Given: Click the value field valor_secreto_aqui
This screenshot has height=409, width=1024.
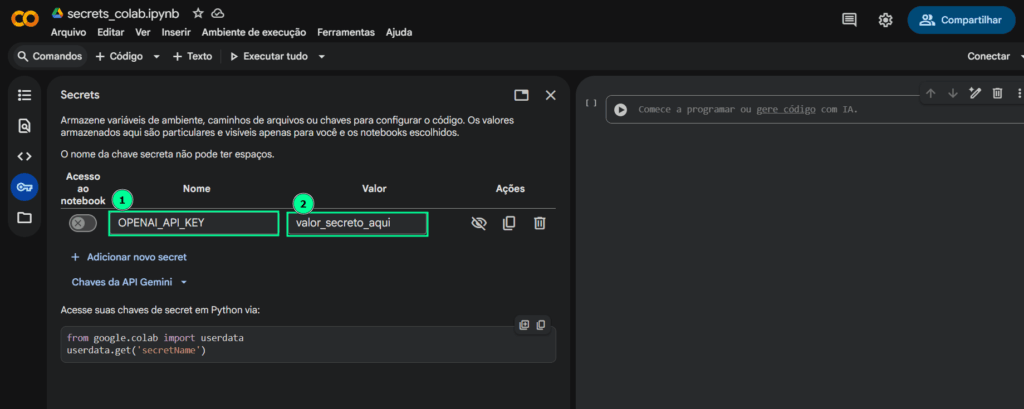Looking at the screenshot, I should point(357,223).
